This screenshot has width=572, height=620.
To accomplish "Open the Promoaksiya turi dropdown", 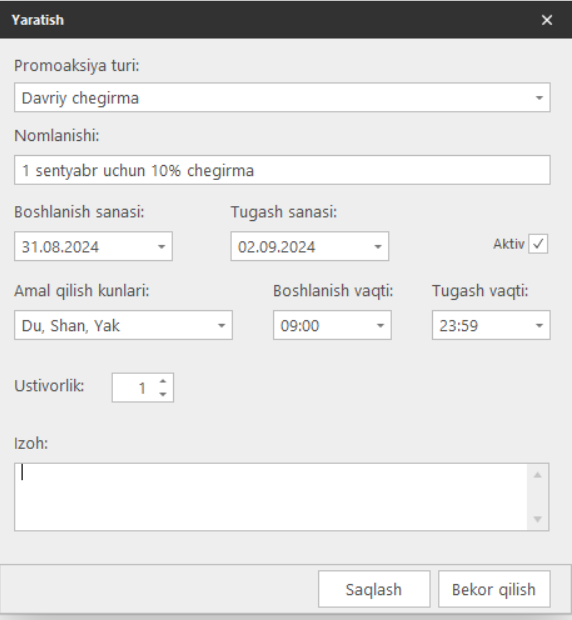I will [282, 97].
